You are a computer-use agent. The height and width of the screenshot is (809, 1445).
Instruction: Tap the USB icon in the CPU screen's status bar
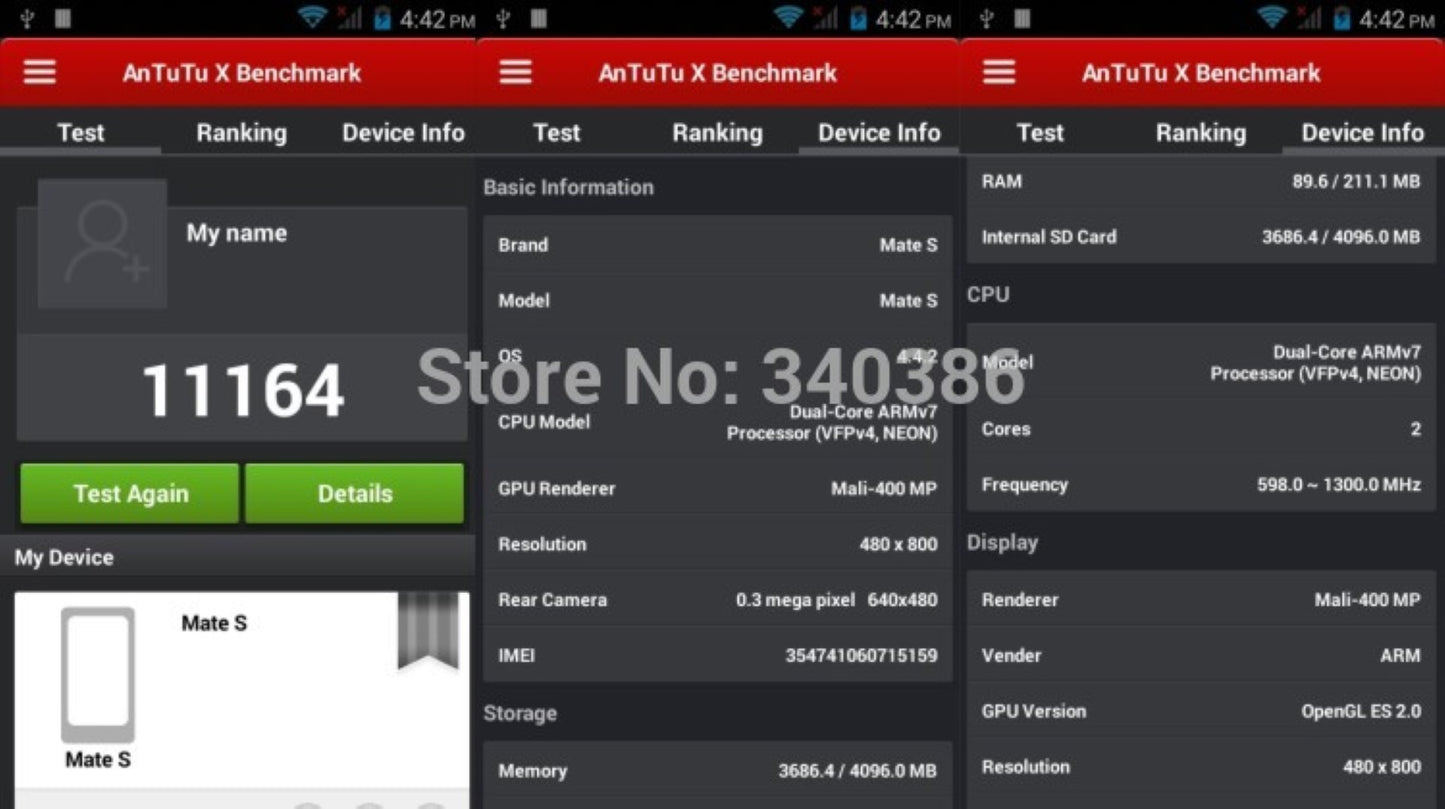987,18
